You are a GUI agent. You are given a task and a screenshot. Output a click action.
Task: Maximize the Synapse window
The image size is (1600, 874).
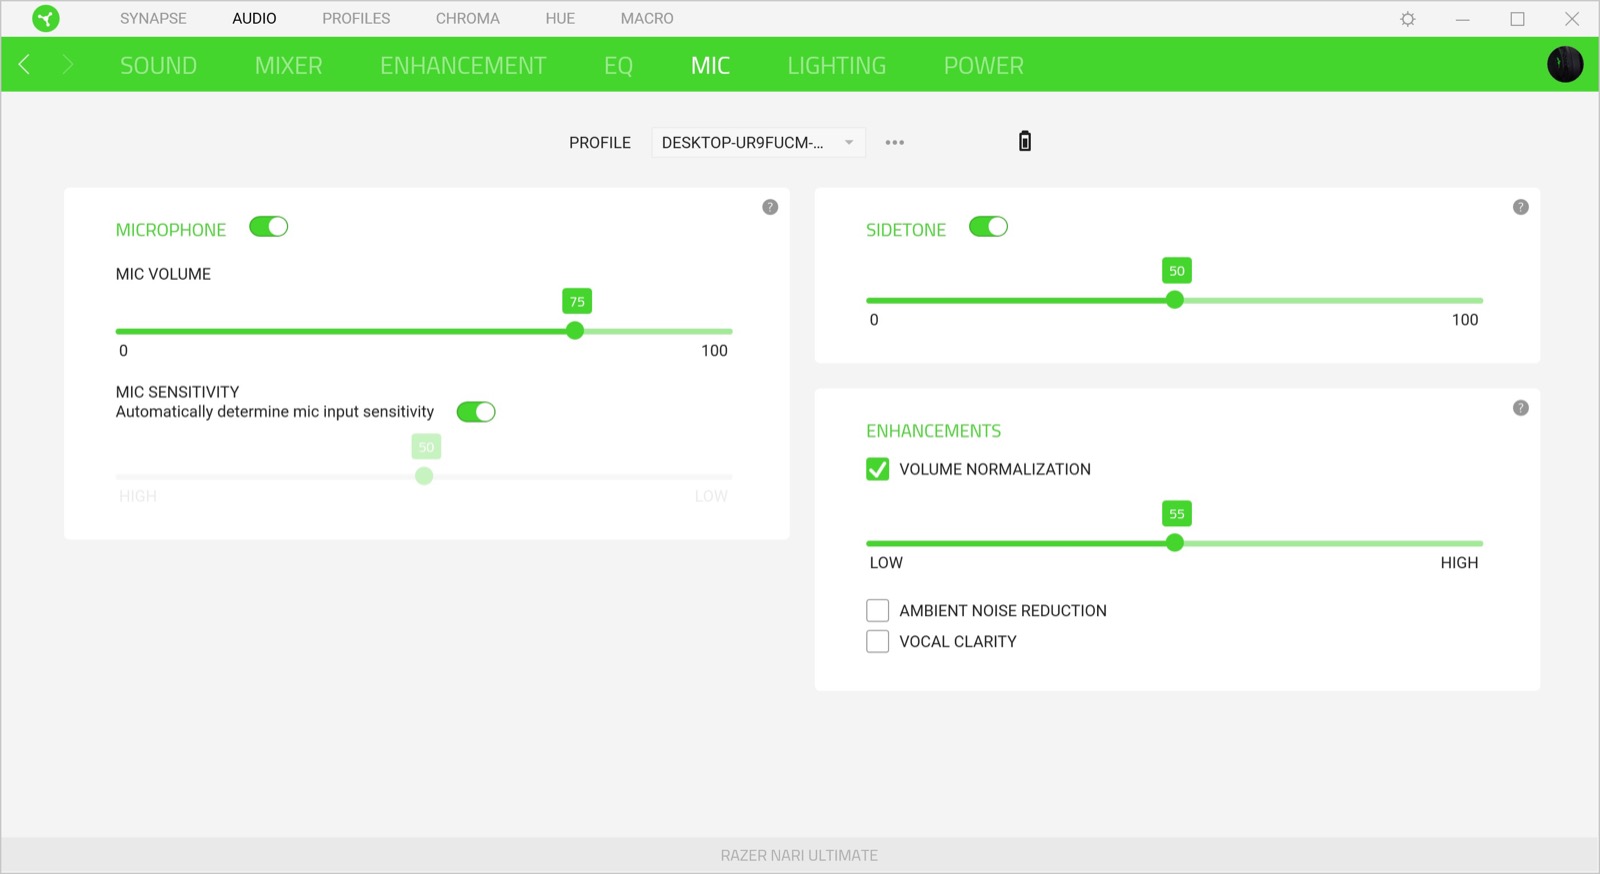[1517, 19]
